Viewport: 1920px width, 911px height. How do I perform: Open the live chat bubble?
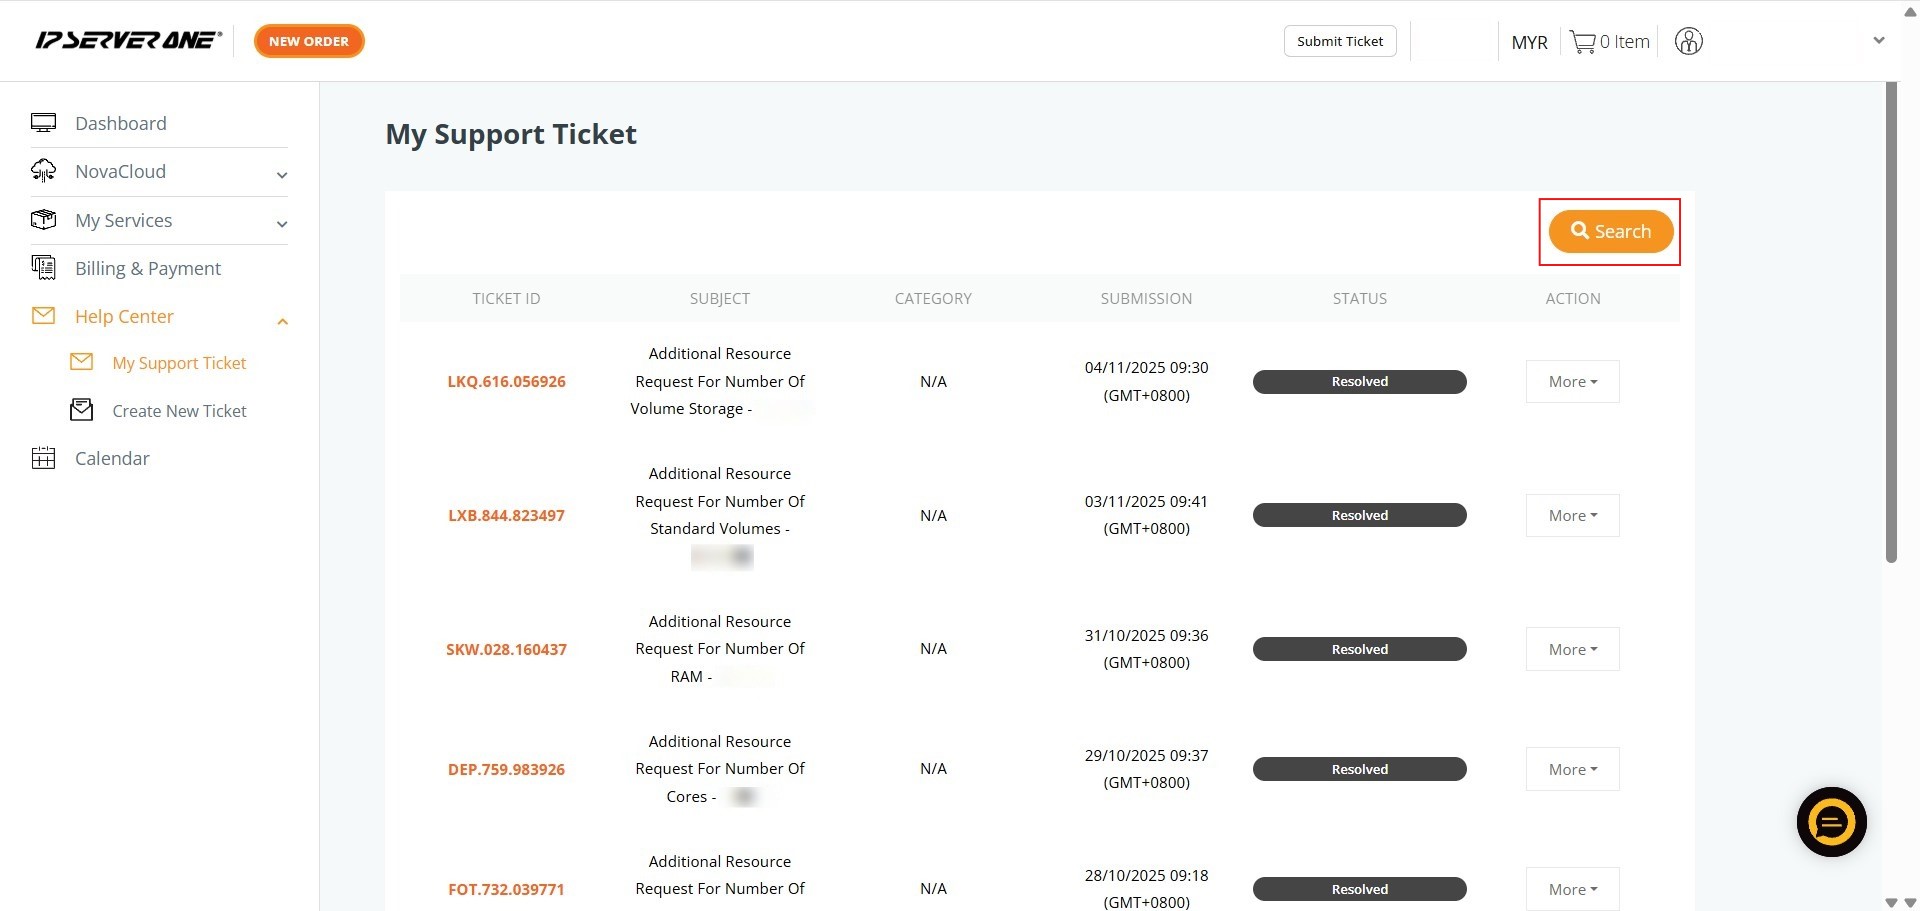[x=1831, y=822]
